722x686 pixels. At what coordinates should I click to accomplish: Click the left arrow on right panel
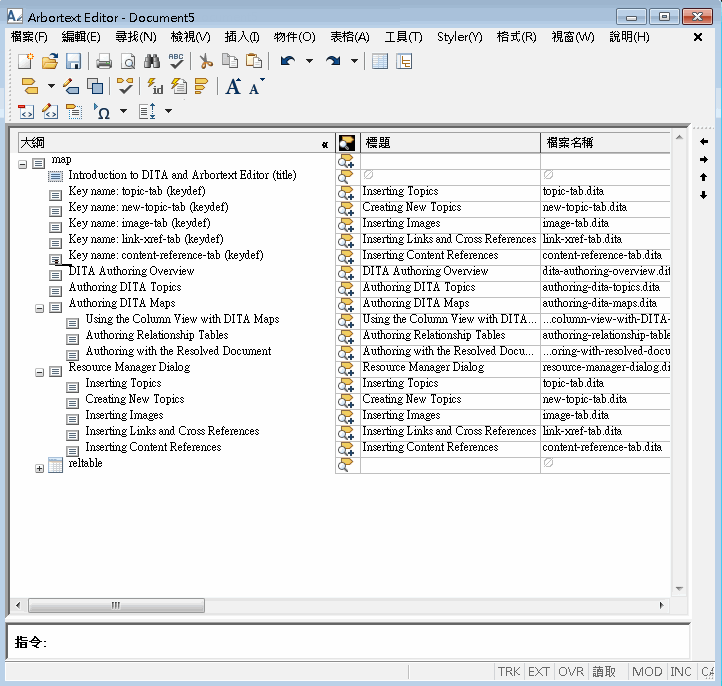(704, 141)
